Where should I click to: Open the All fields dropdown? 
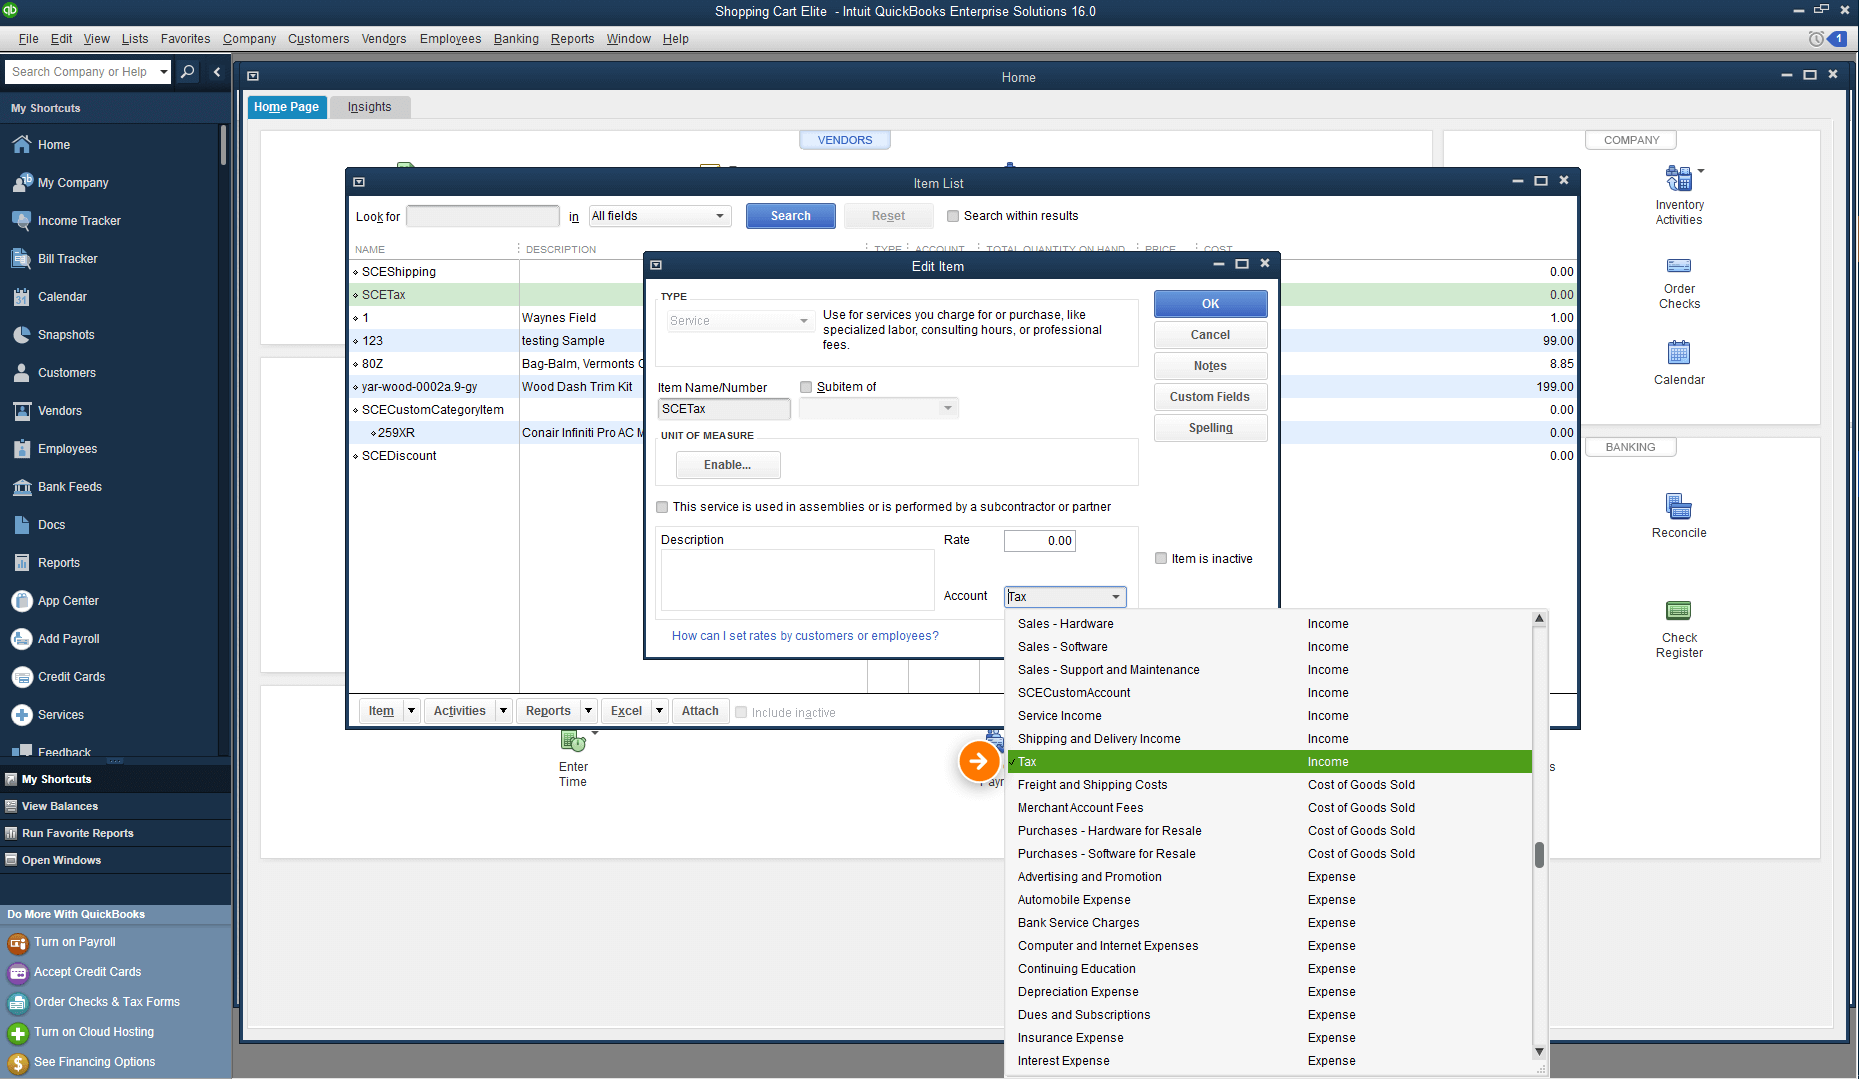pyautogui.click(x=660, y=216)
